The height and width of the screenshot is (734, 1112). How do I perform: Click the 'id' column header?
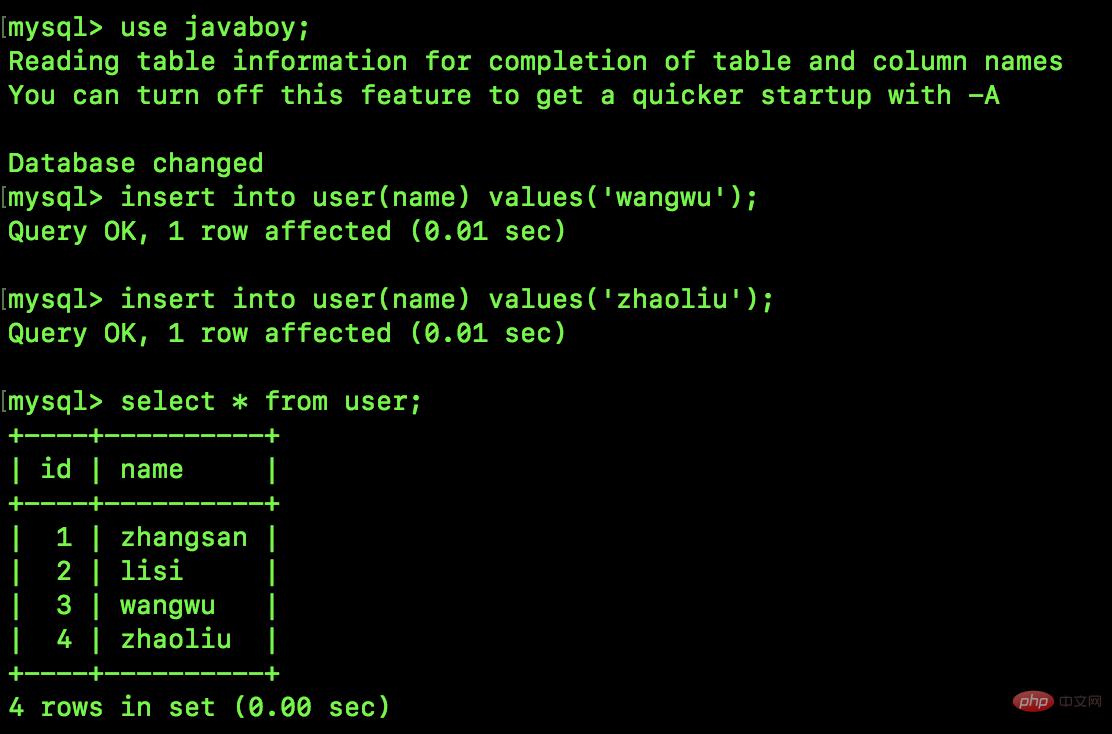point(56,469)
